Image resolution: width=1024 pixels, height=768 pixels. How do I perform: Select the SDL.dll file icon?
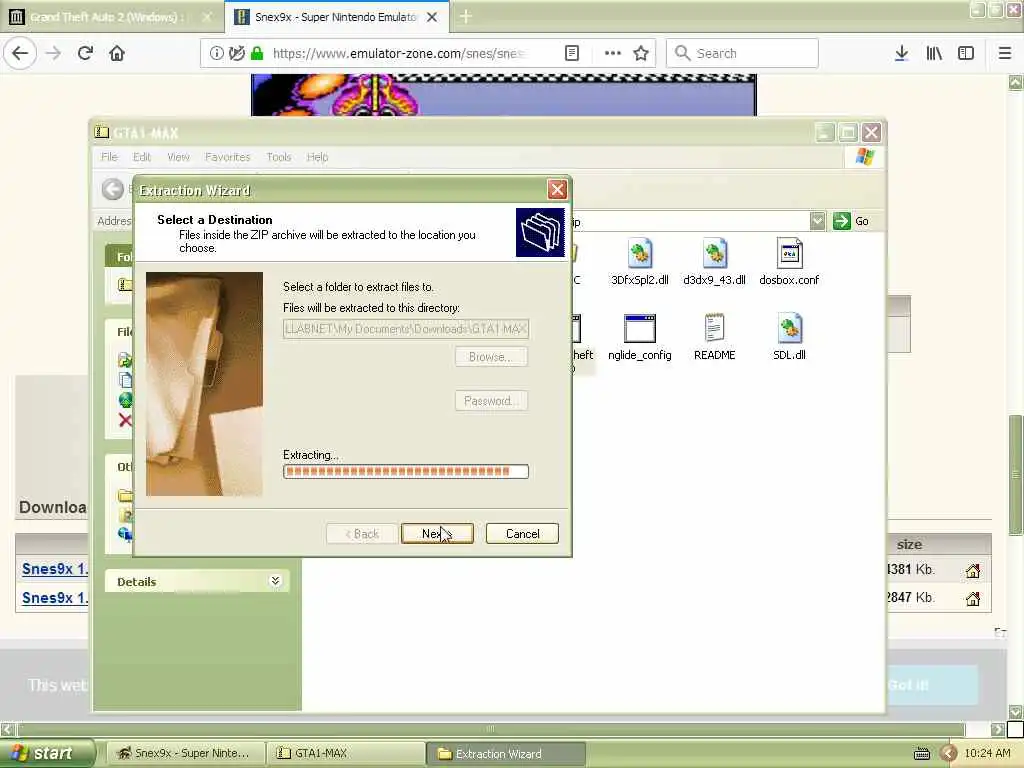(x=790, y=328)
